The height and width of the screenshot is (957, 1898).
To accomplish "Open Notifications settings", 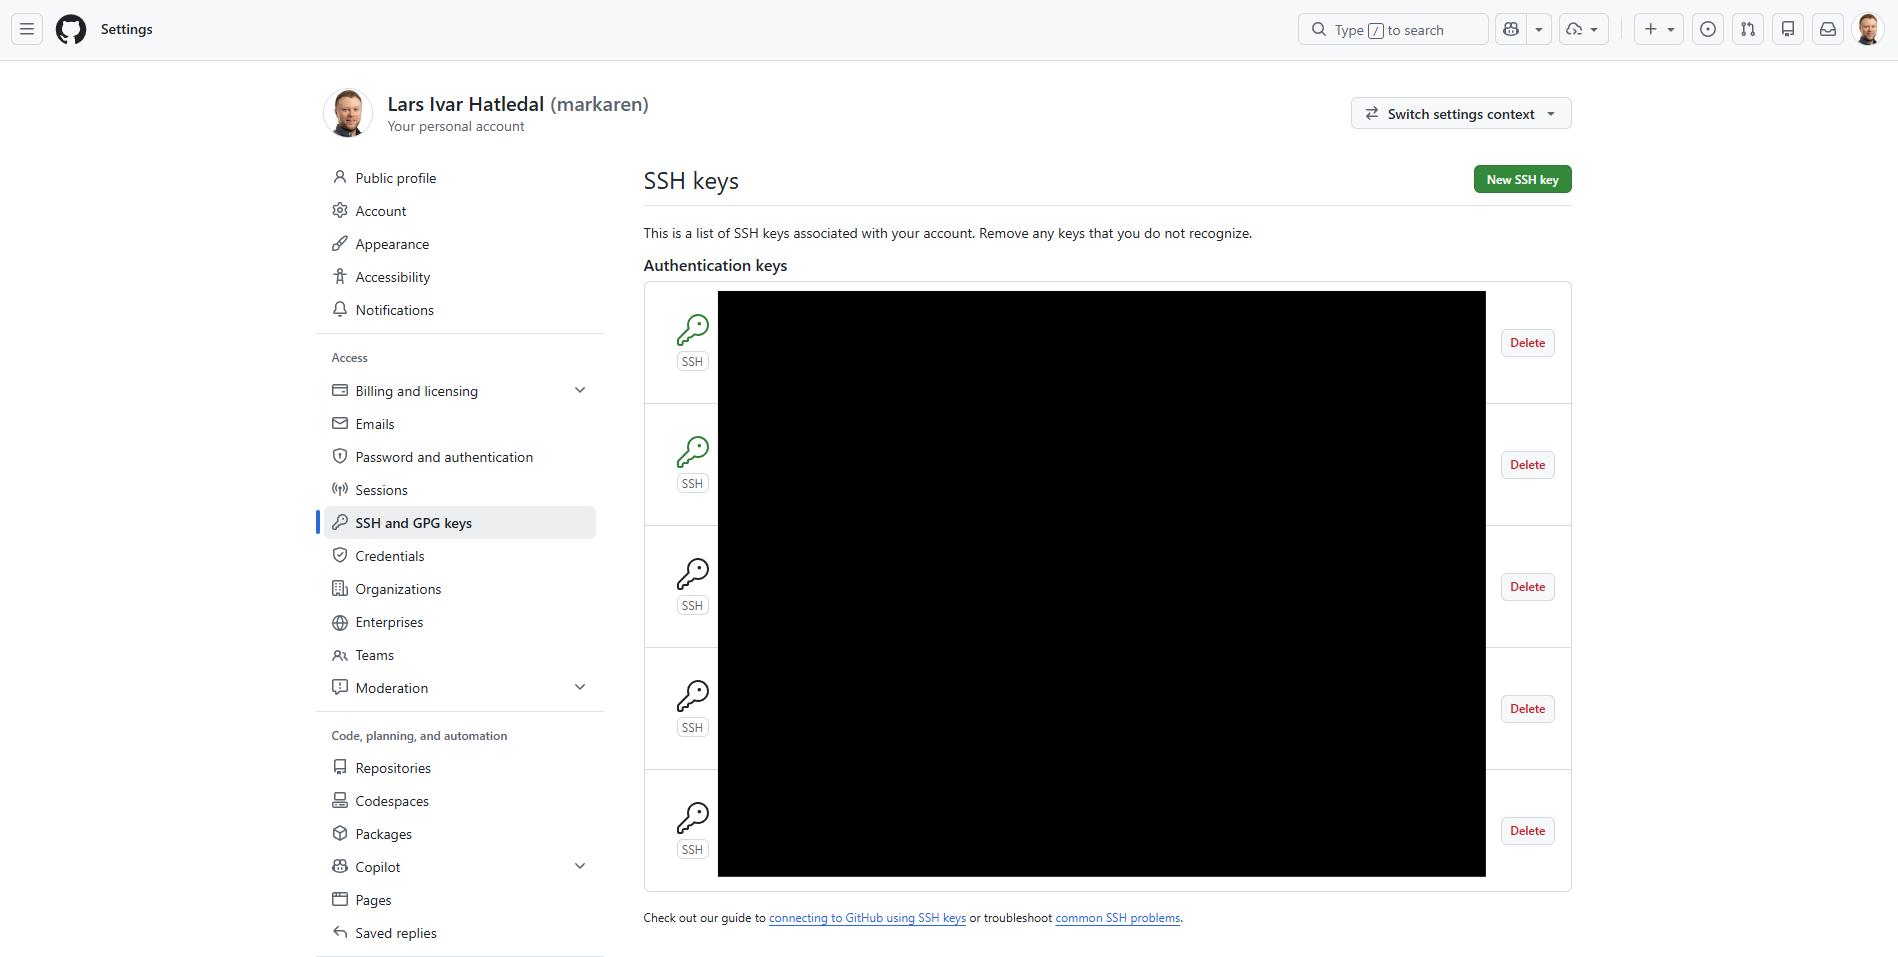I will pyautogui.click(x=460, y=310).
